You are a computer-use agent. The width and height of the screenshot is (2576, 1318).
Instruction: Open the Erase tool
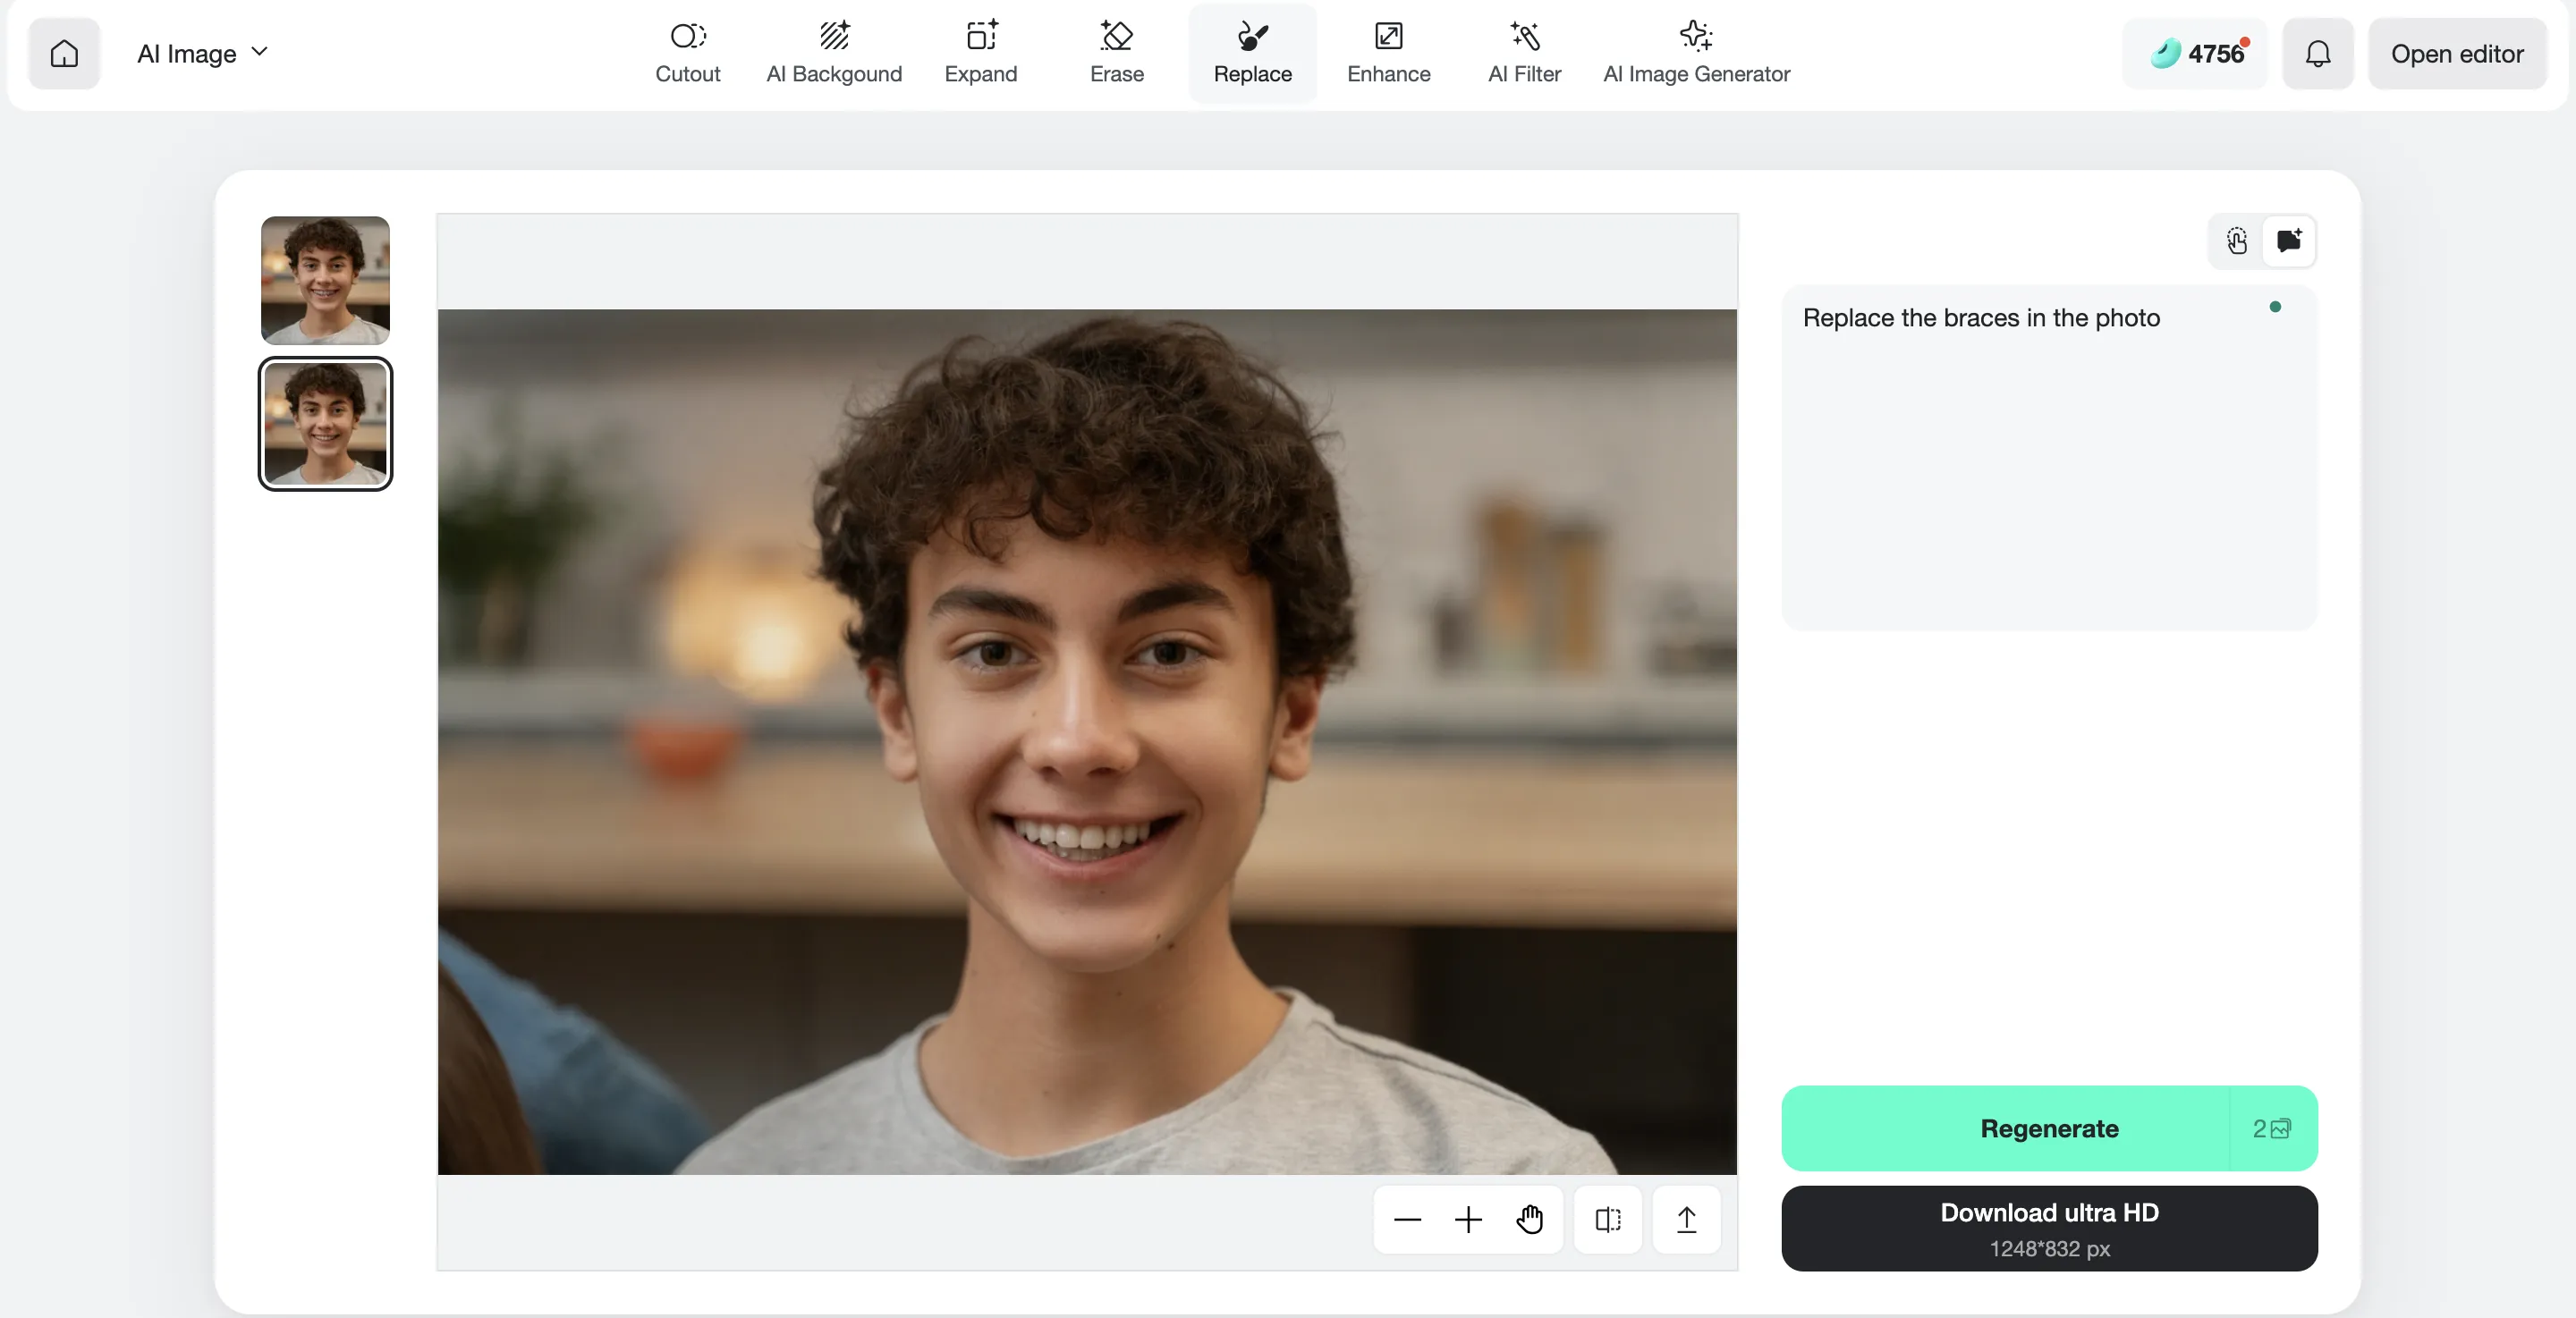click(x=1117, y=52)
